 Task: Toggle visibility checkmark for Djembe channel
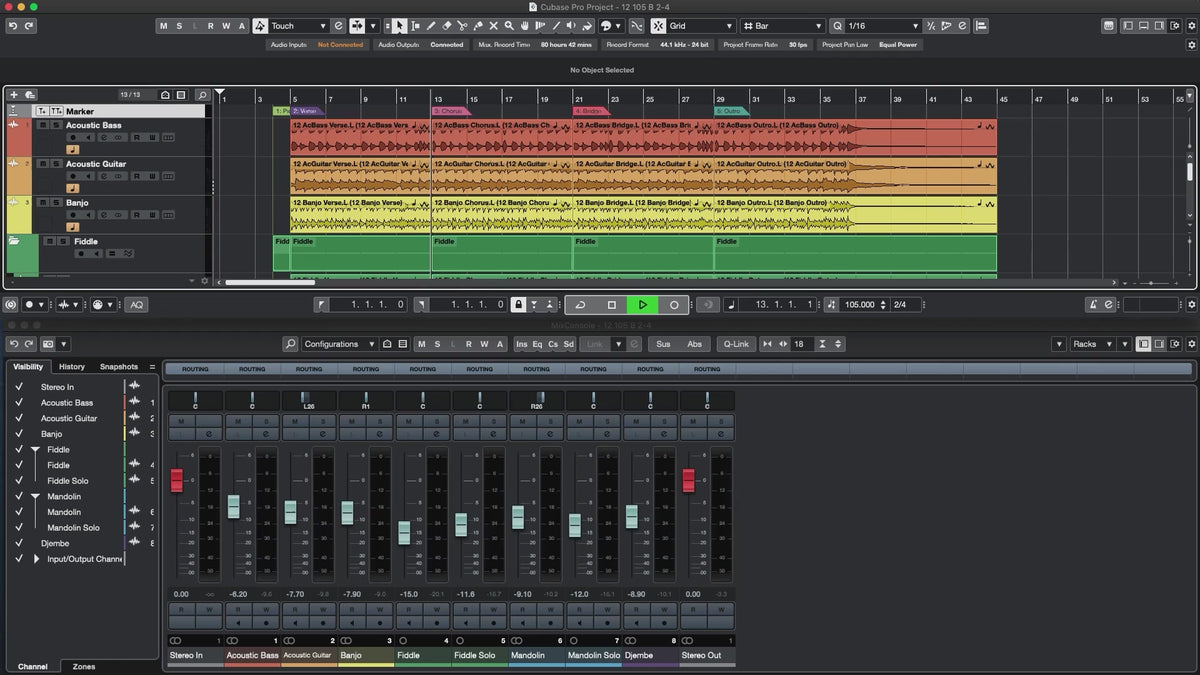18,543
